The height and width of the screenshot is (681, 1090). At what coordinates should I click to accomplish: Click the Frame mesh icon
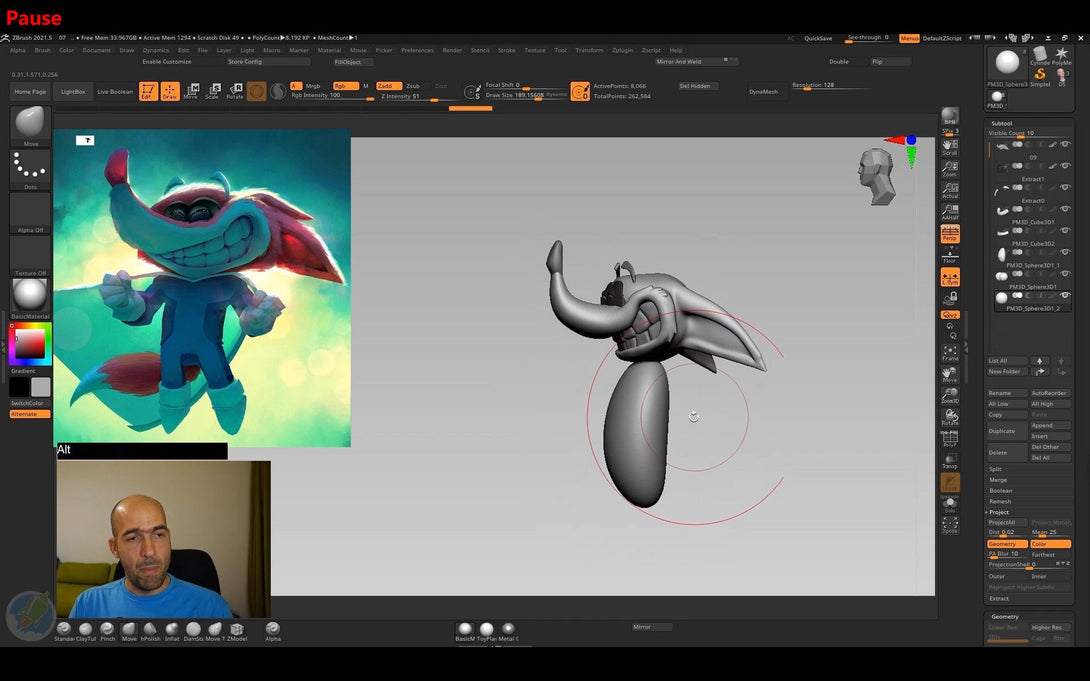tap(950, 353)
